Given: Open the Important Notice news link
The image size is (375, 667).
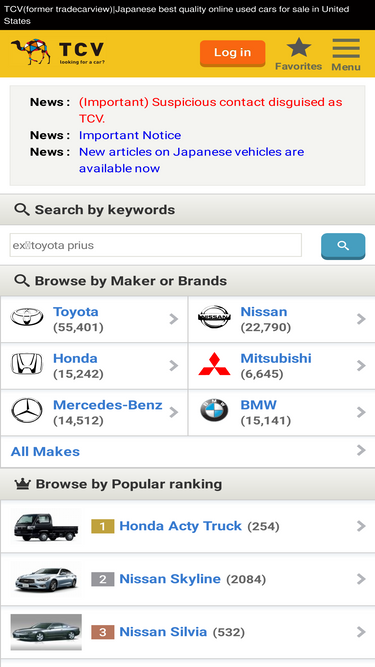Looking at the screenshot, I should [130, 135].
